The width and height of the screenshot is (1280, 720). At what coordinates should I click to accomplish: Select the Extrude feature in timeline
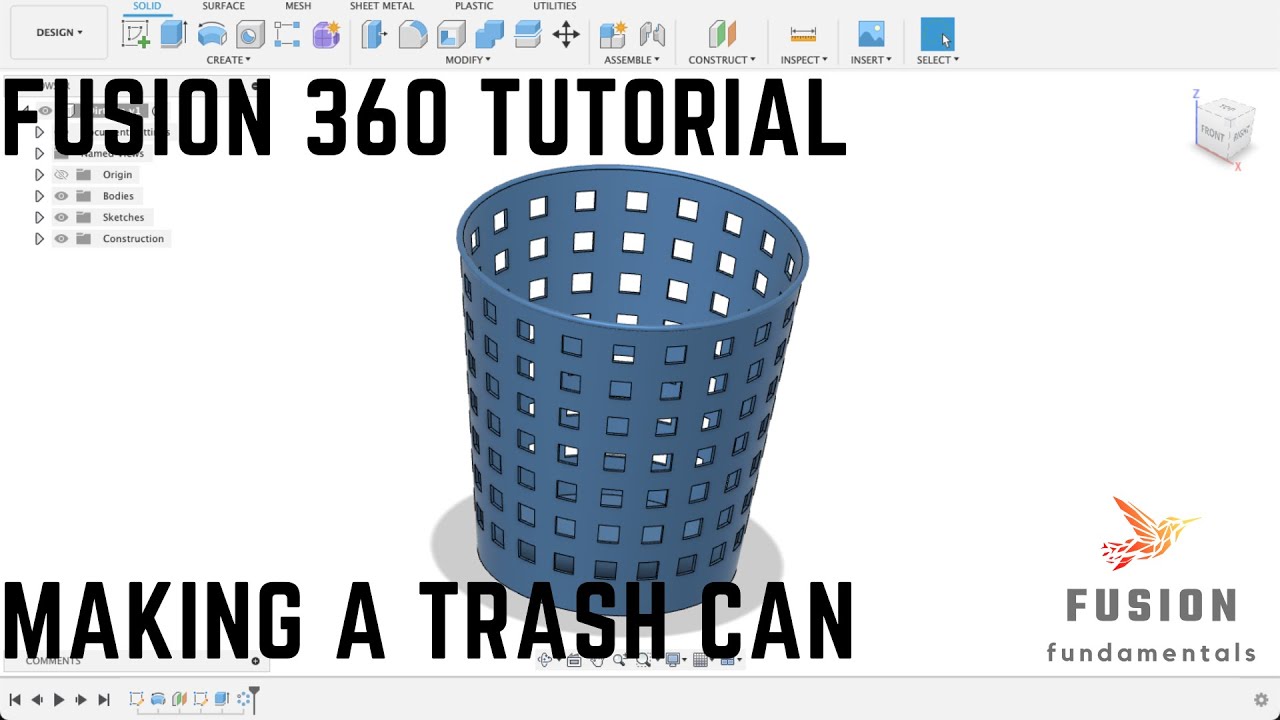(x=221, y=699)
